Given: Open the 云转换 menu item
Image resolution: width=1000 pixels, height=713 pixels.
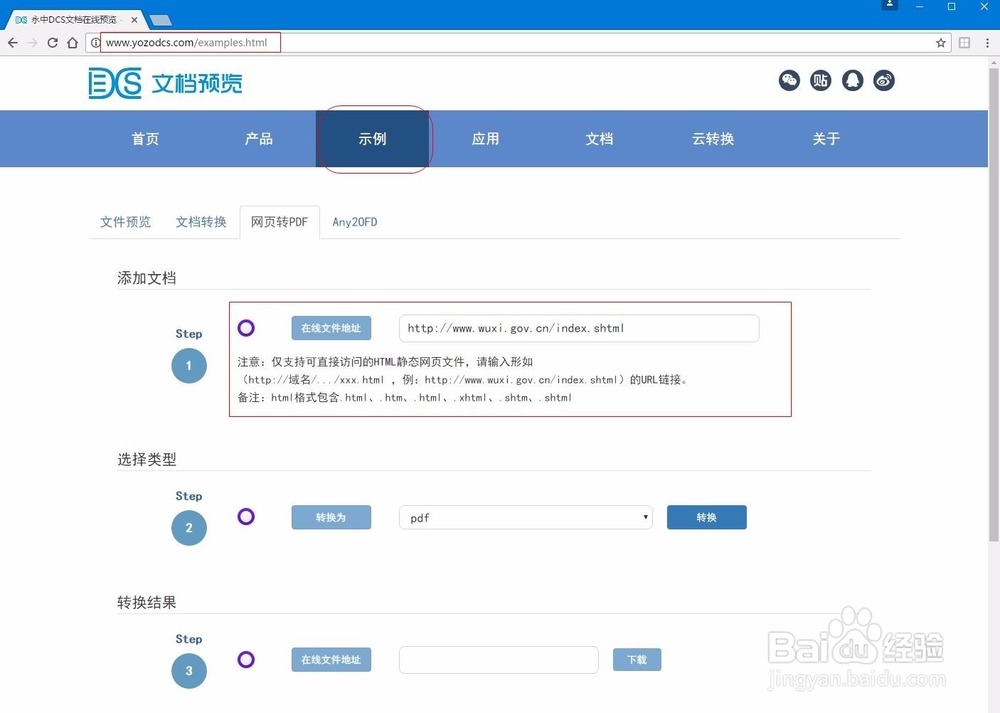Looking at the screenshot, I should pos(713,139).
